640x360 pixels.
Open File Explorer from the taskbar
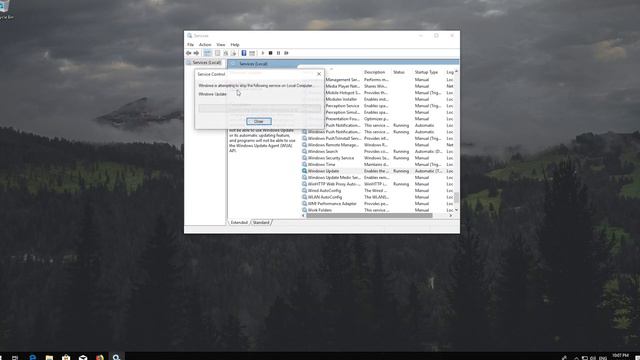[x=49, y=357]
